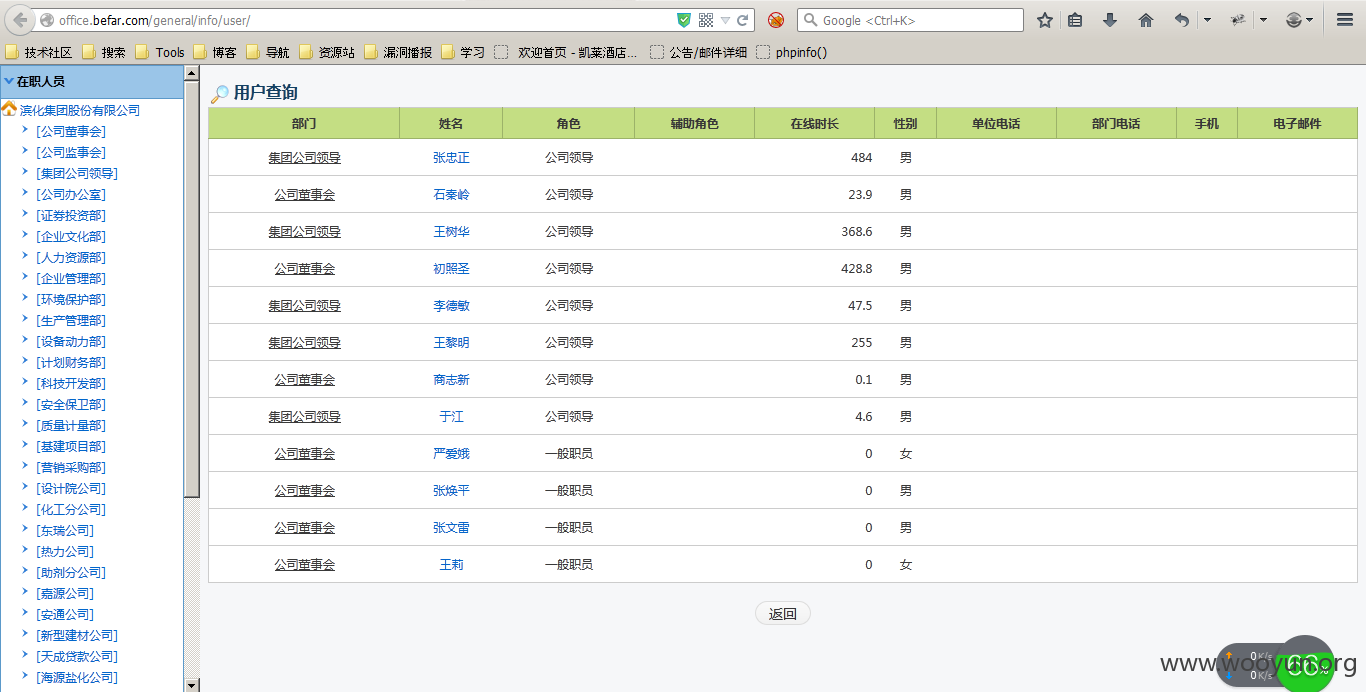Screen dimensions: 1366x692
Task: Open the 博客 bookmark folder
Action: click(x=215, y=52)
